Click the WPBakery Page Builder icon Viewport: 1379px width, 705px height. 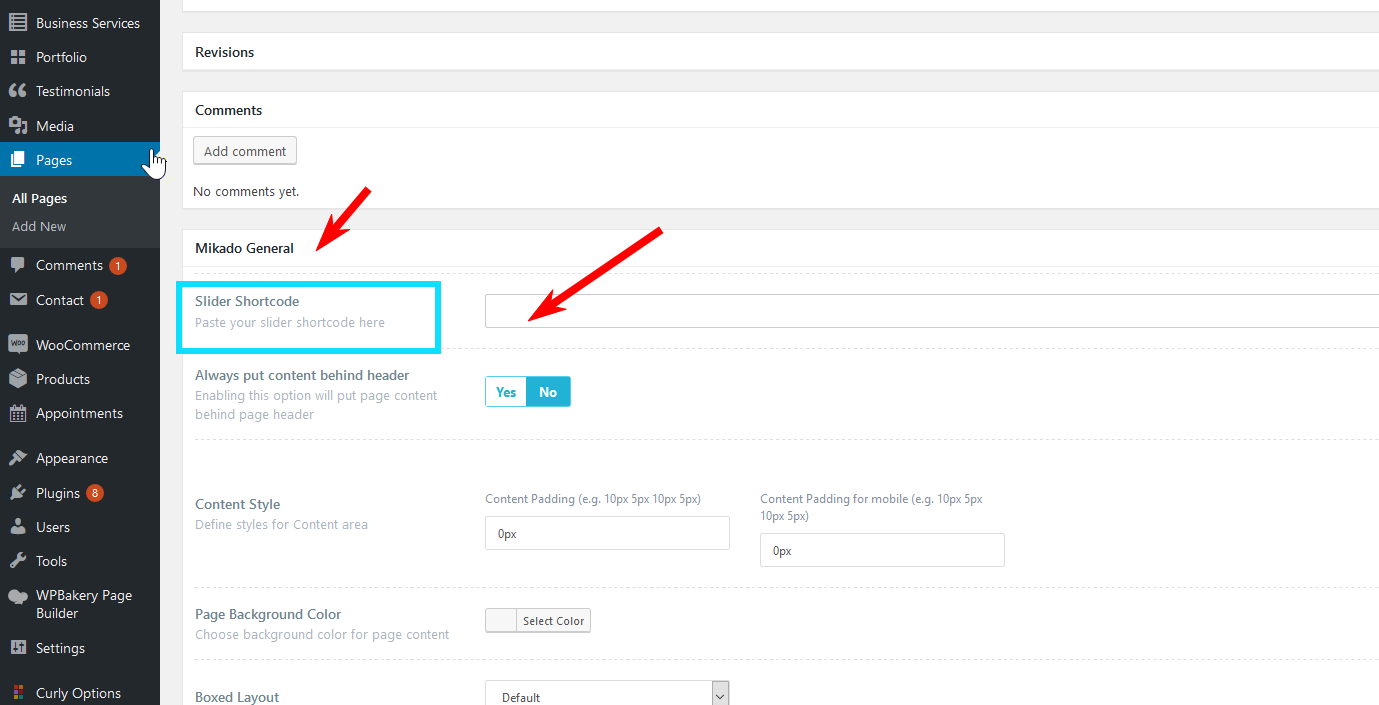point(18,596)
